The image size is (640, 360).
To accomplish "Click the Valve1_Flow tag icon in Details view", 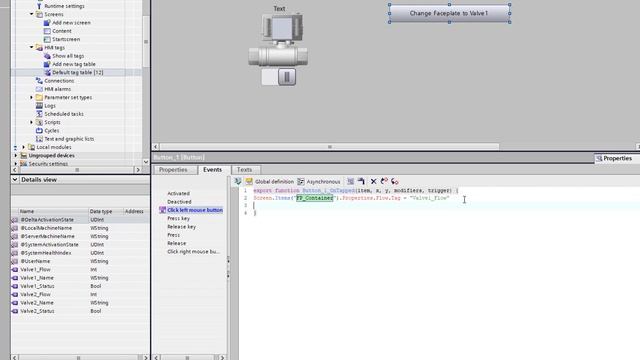I will click(15, 269).
